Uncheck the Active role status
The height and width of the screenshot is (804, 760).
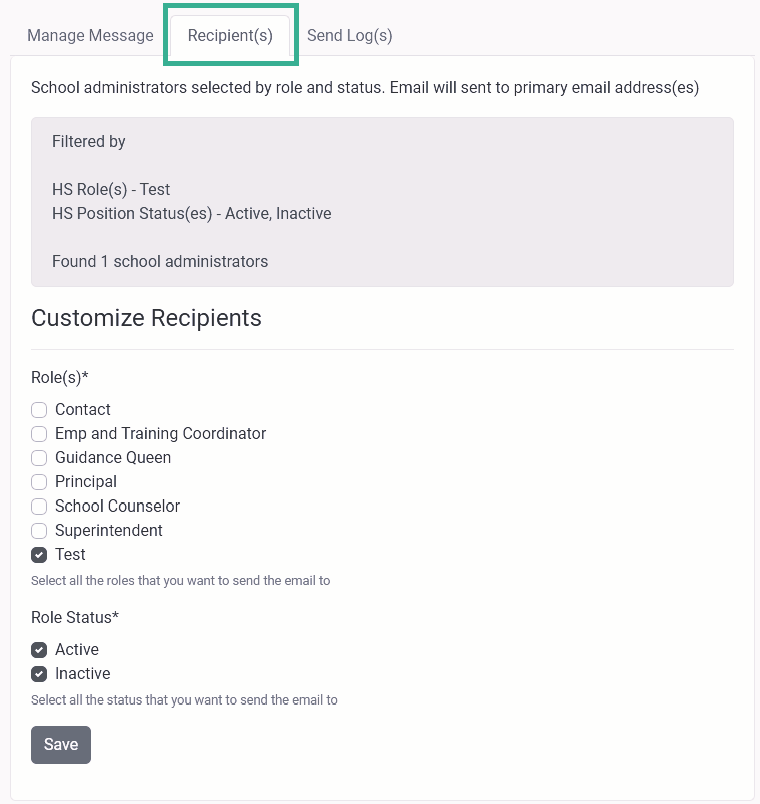(39, 650)
